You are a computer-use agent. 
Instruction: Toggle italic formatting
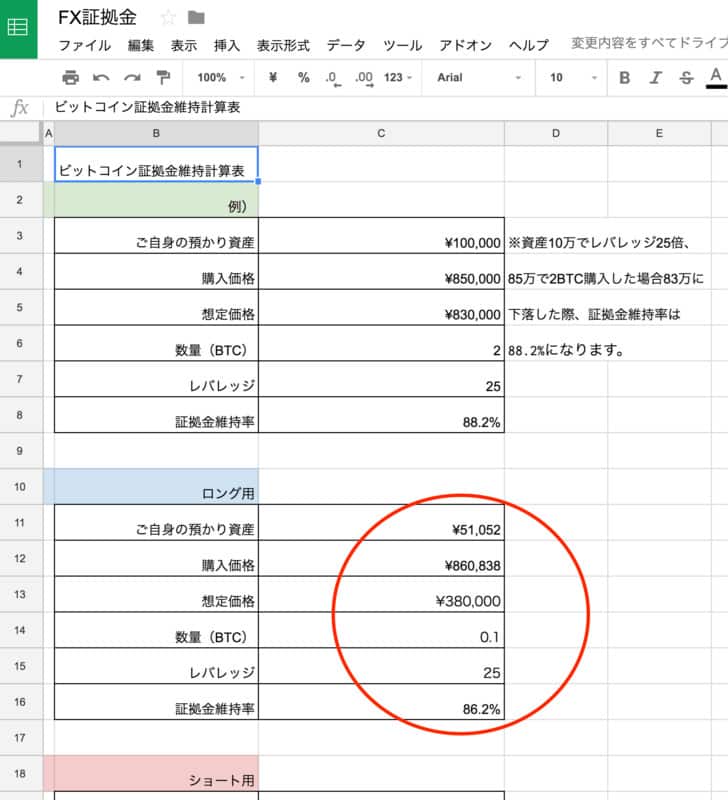click(x=656, y=78)
